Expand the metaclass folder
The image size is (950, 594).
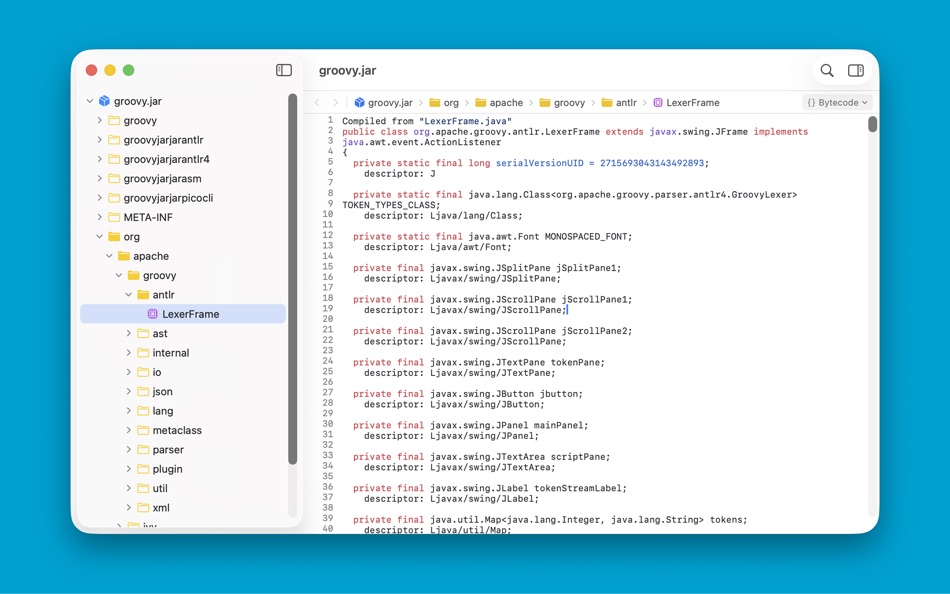pos(128,430)
